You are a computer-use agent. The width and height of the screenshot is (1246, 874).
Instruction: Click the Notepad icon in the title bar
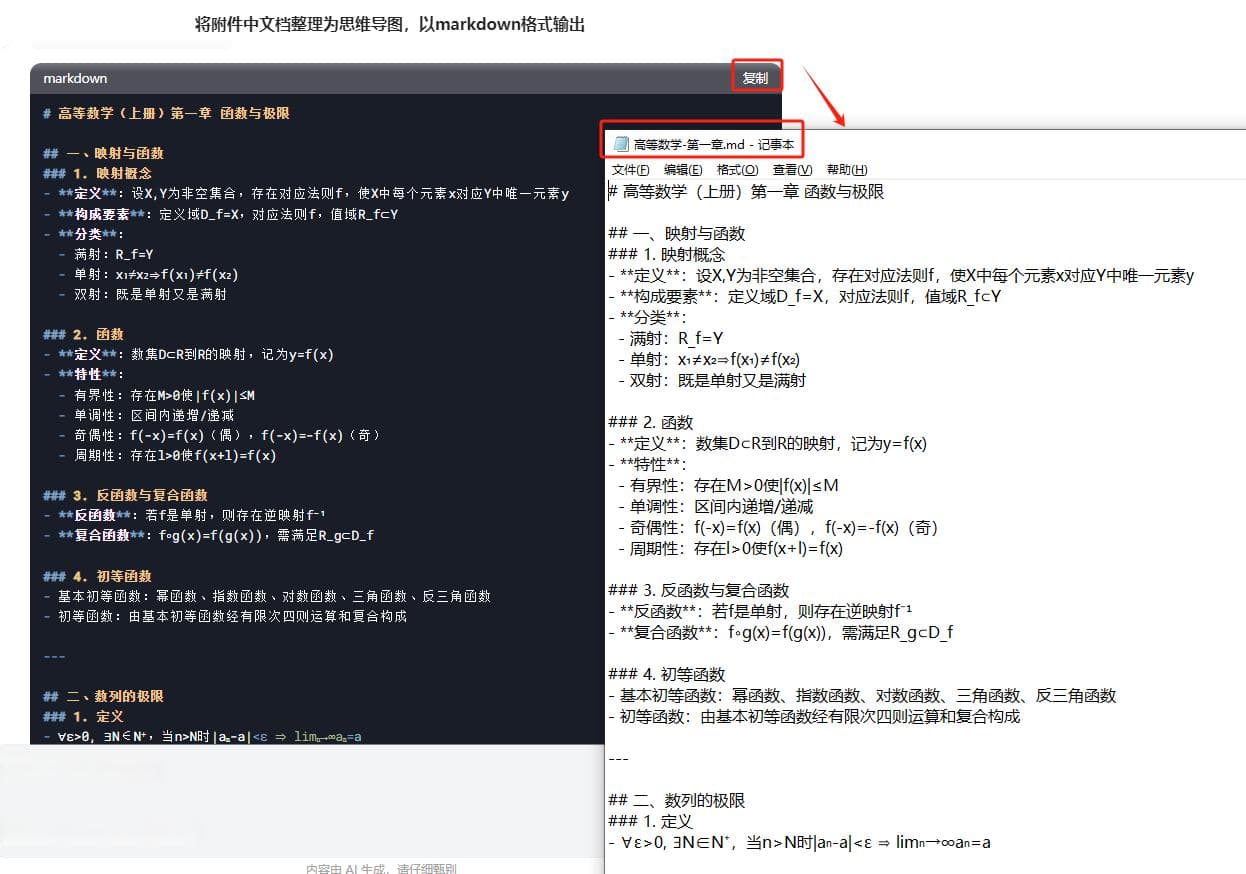[x=621, y=145]
